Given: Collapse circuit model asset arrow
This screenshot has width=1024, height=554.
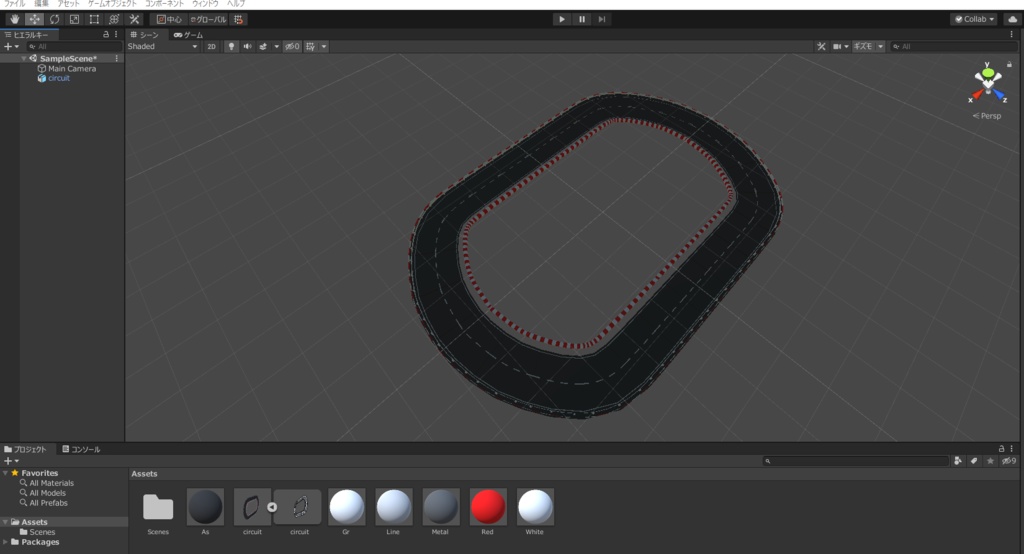Looking at the screenshot, I should pos(272,507).
